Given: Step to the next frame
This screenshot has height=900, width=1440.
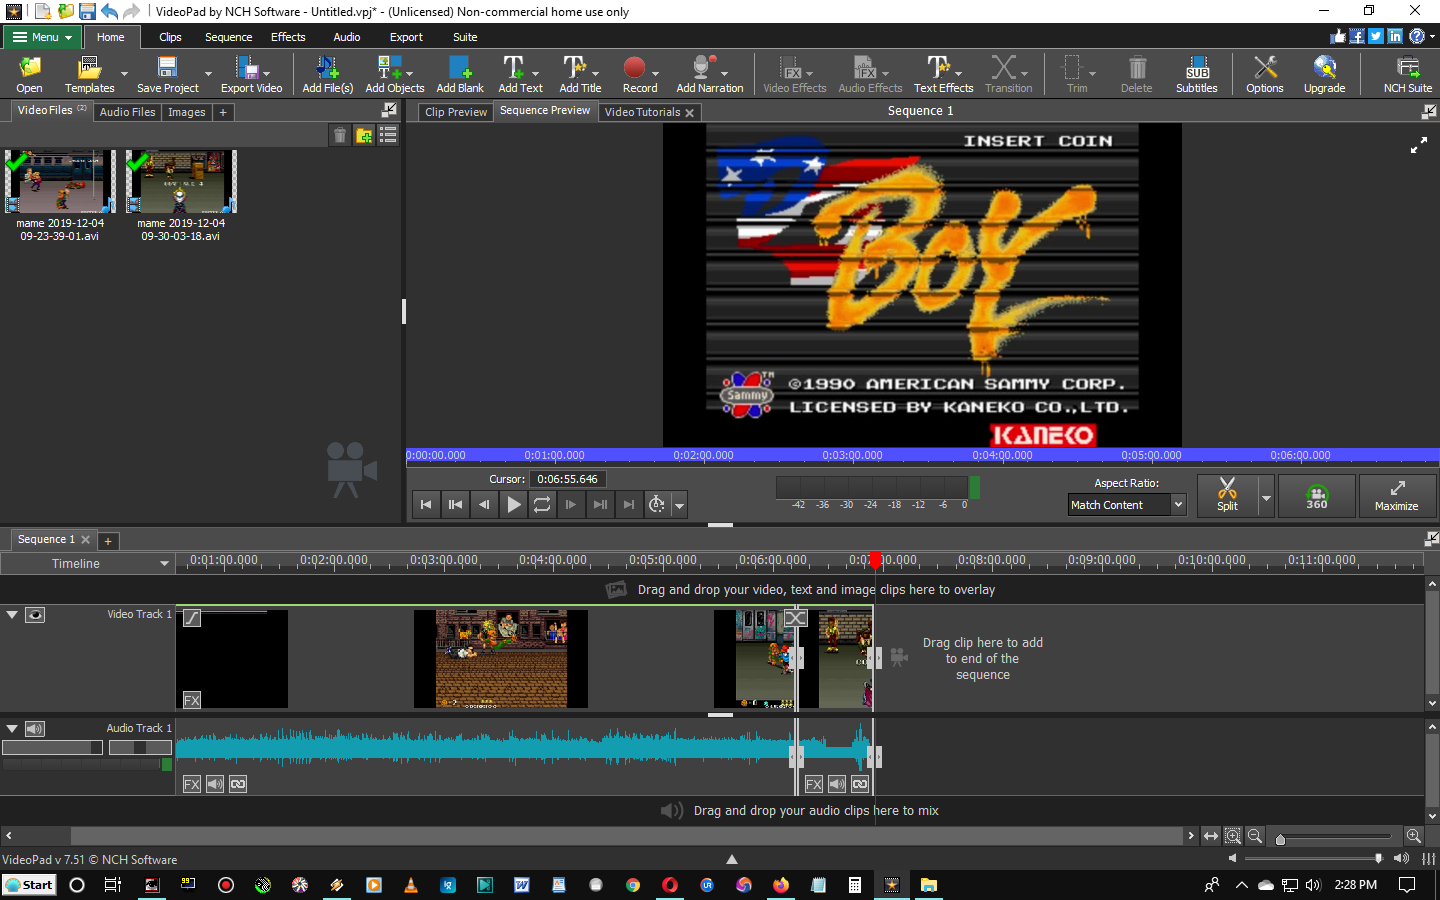Looking at the screenshot, I should point(571,505).
